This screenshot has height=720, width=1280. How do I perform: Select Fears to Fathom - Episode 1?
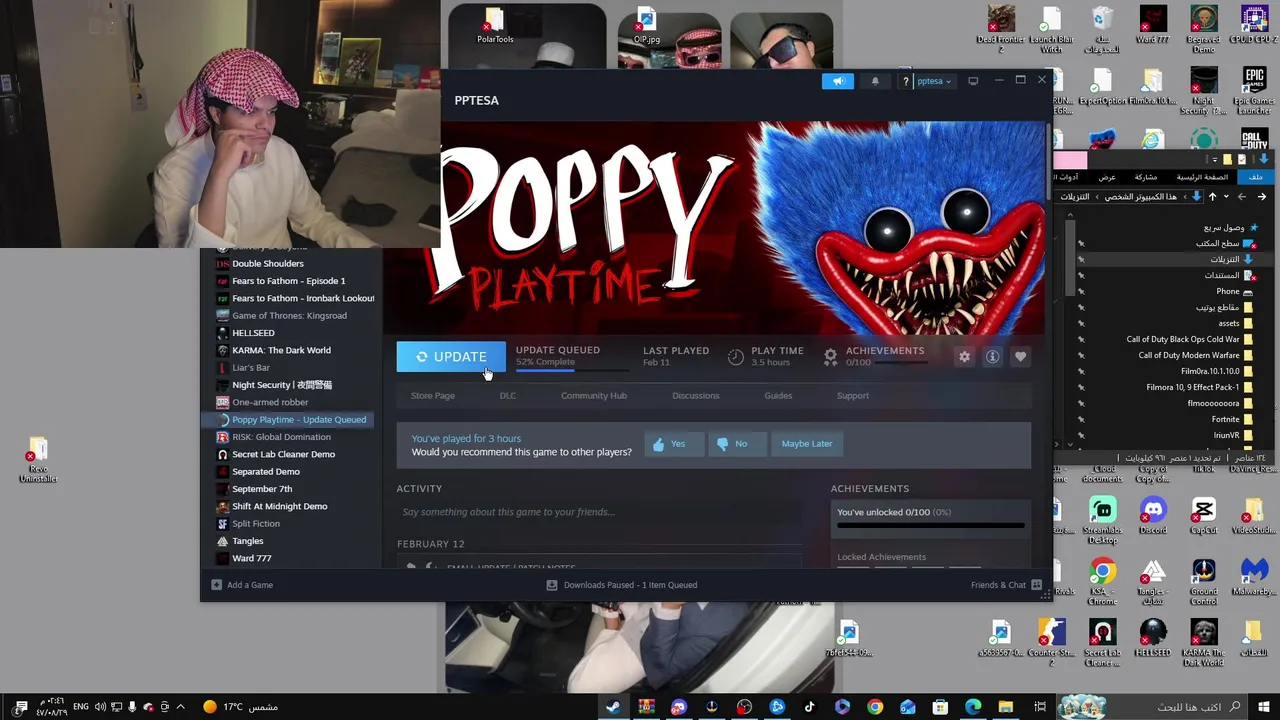coord(291,281)
